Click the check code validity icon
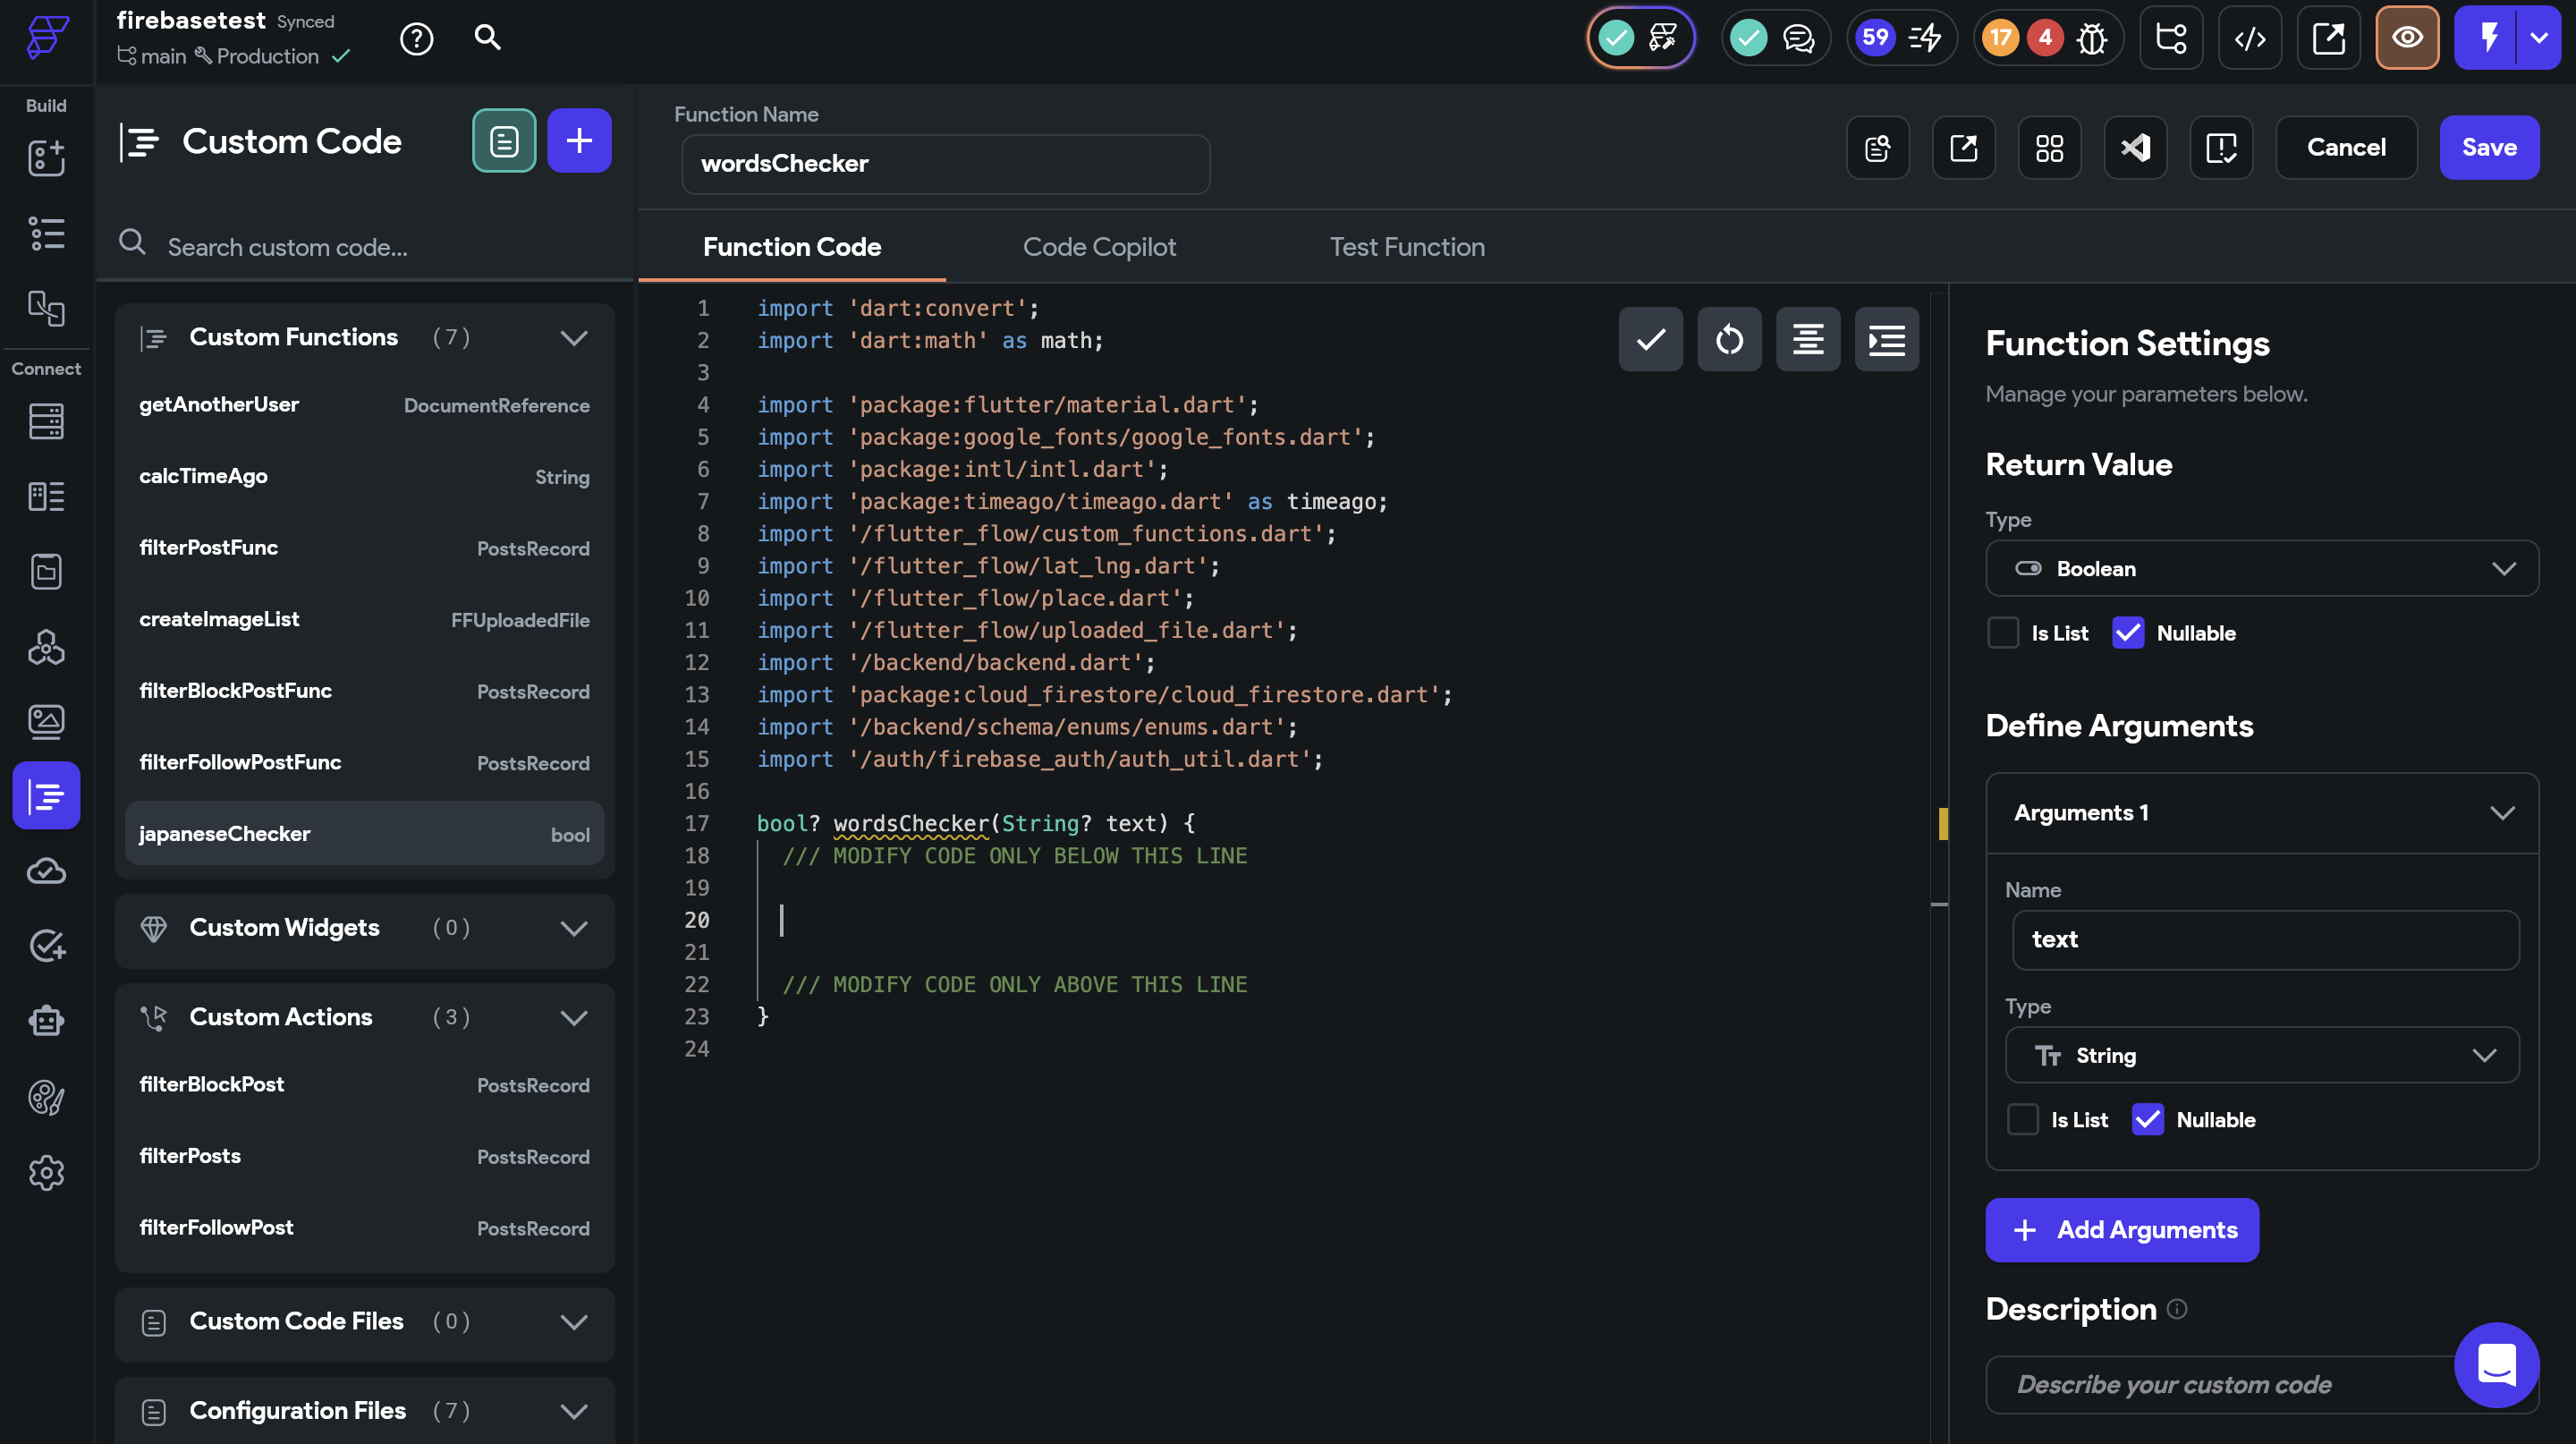The image size is (2576, 1444). click(1650, 340)
